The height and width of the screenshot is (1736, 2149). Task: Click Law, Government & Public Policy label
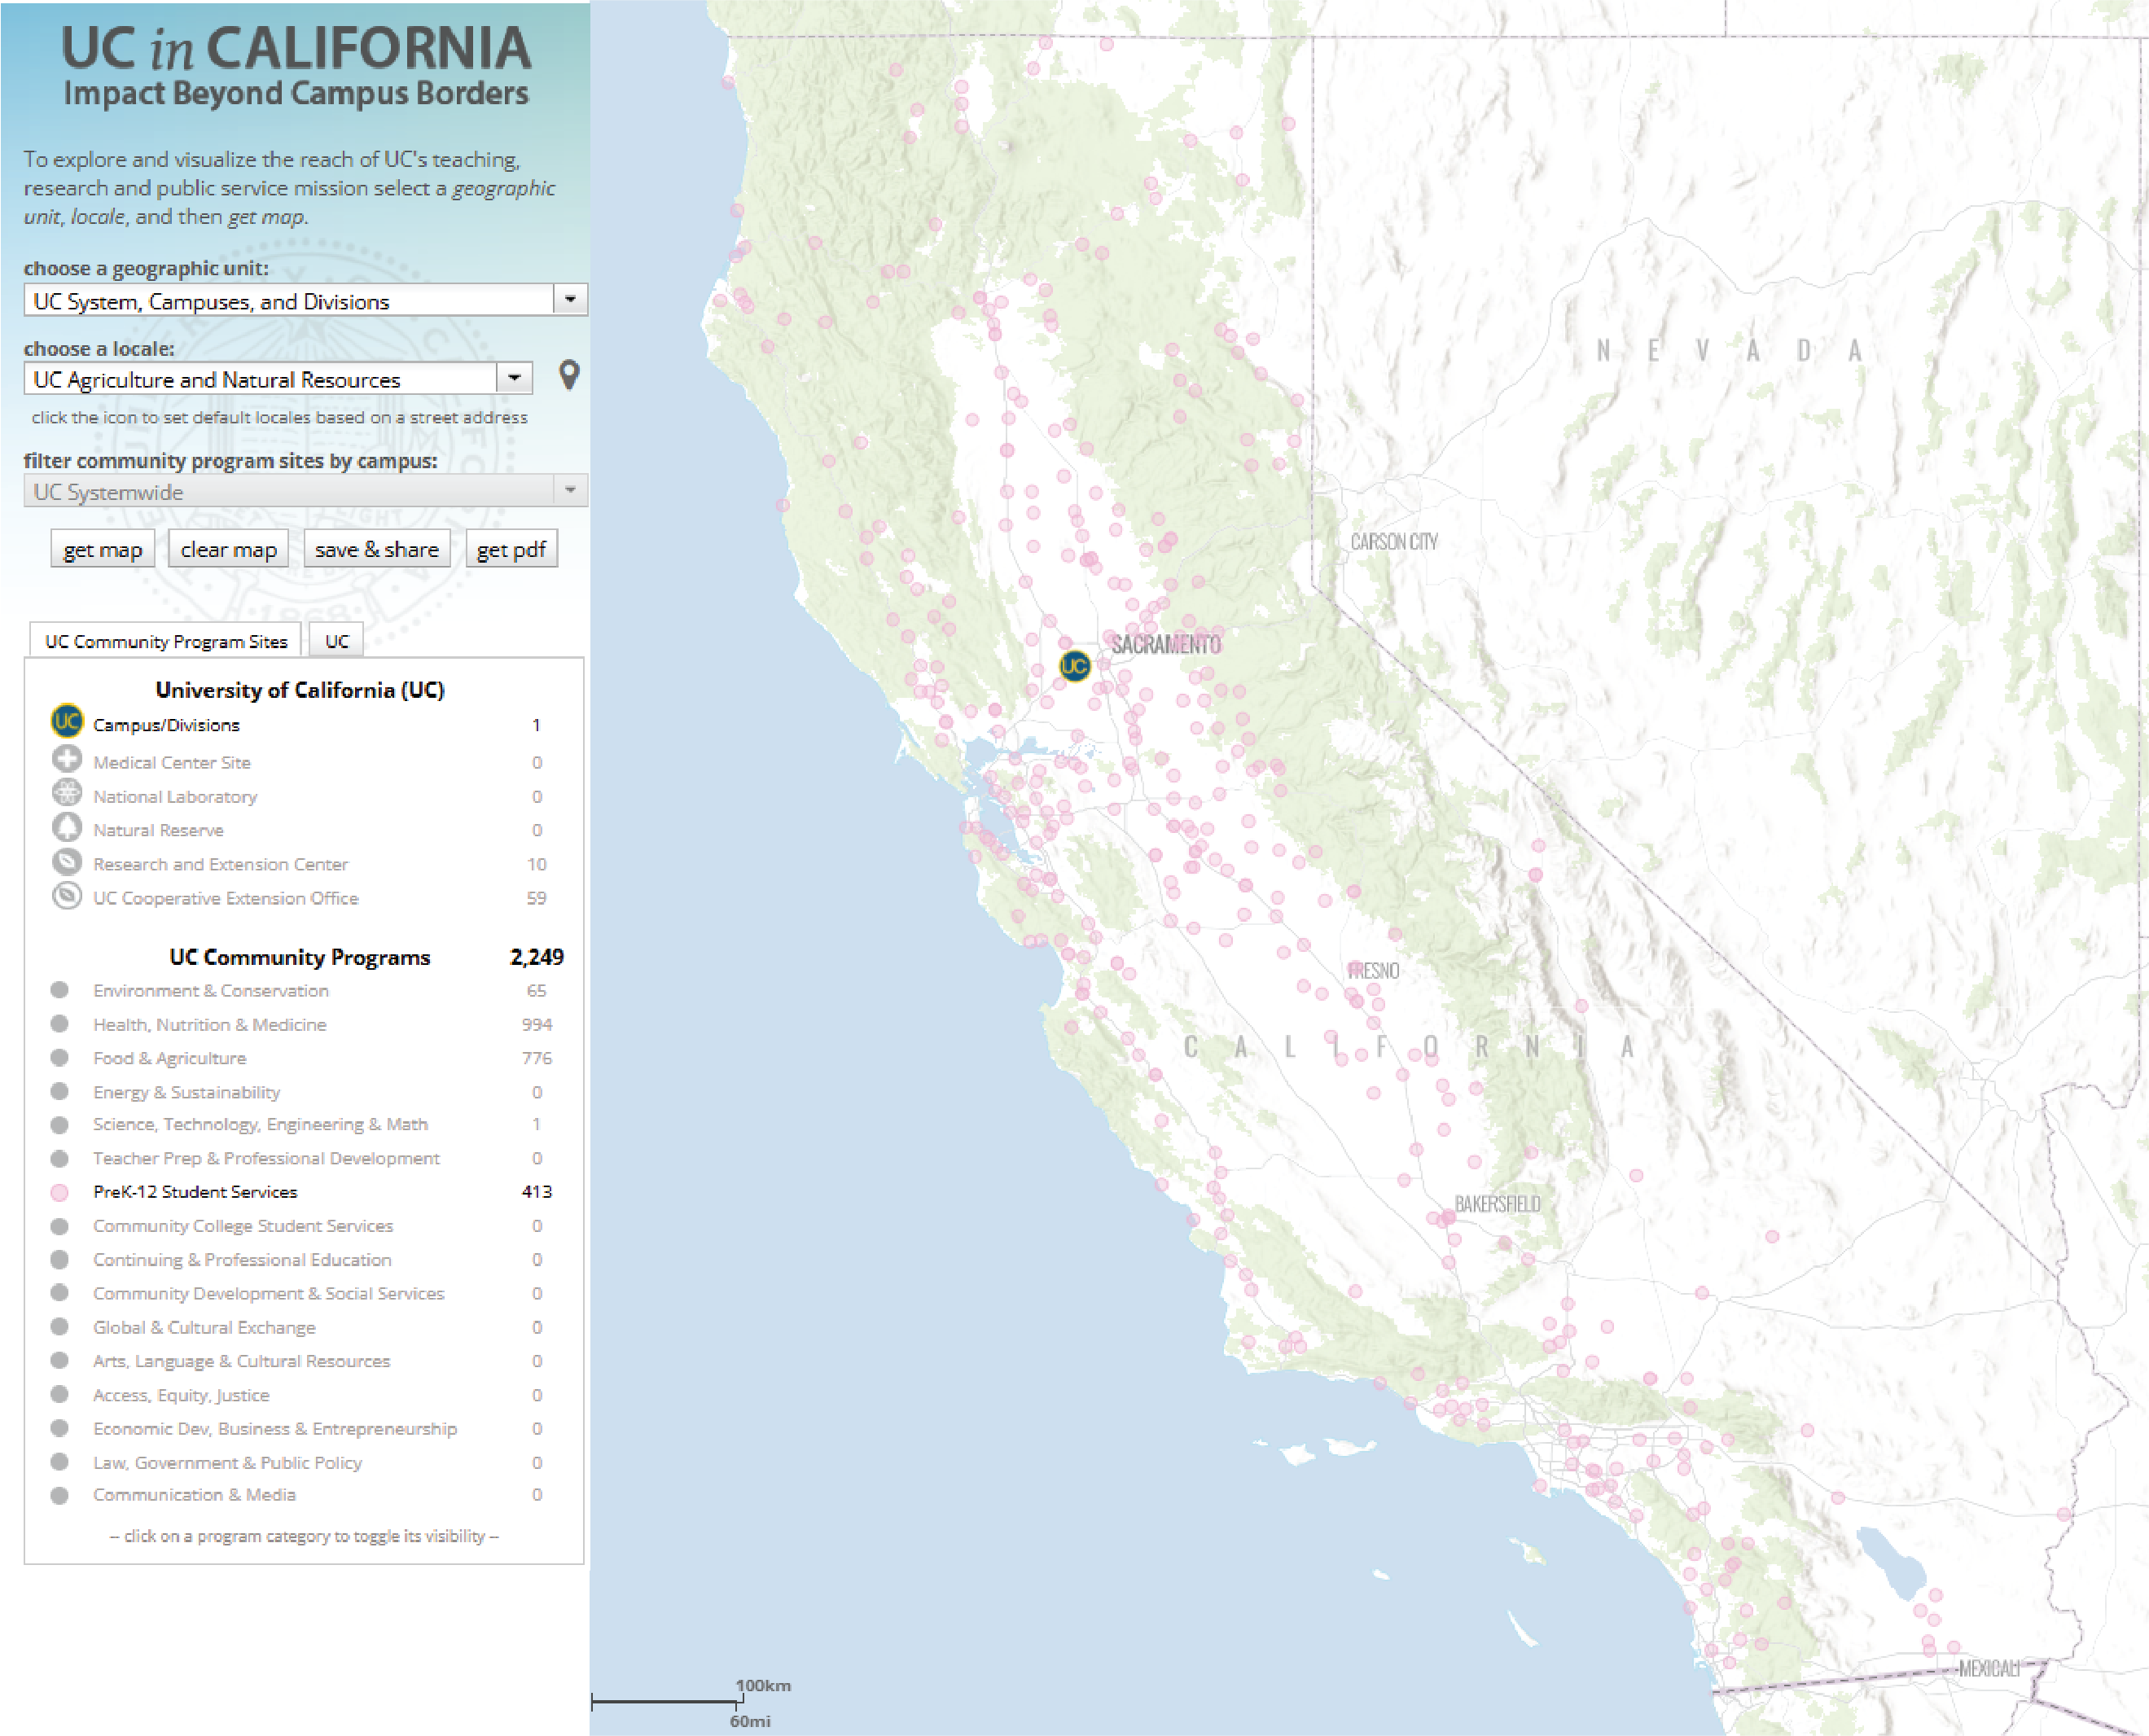[228, 1463]
